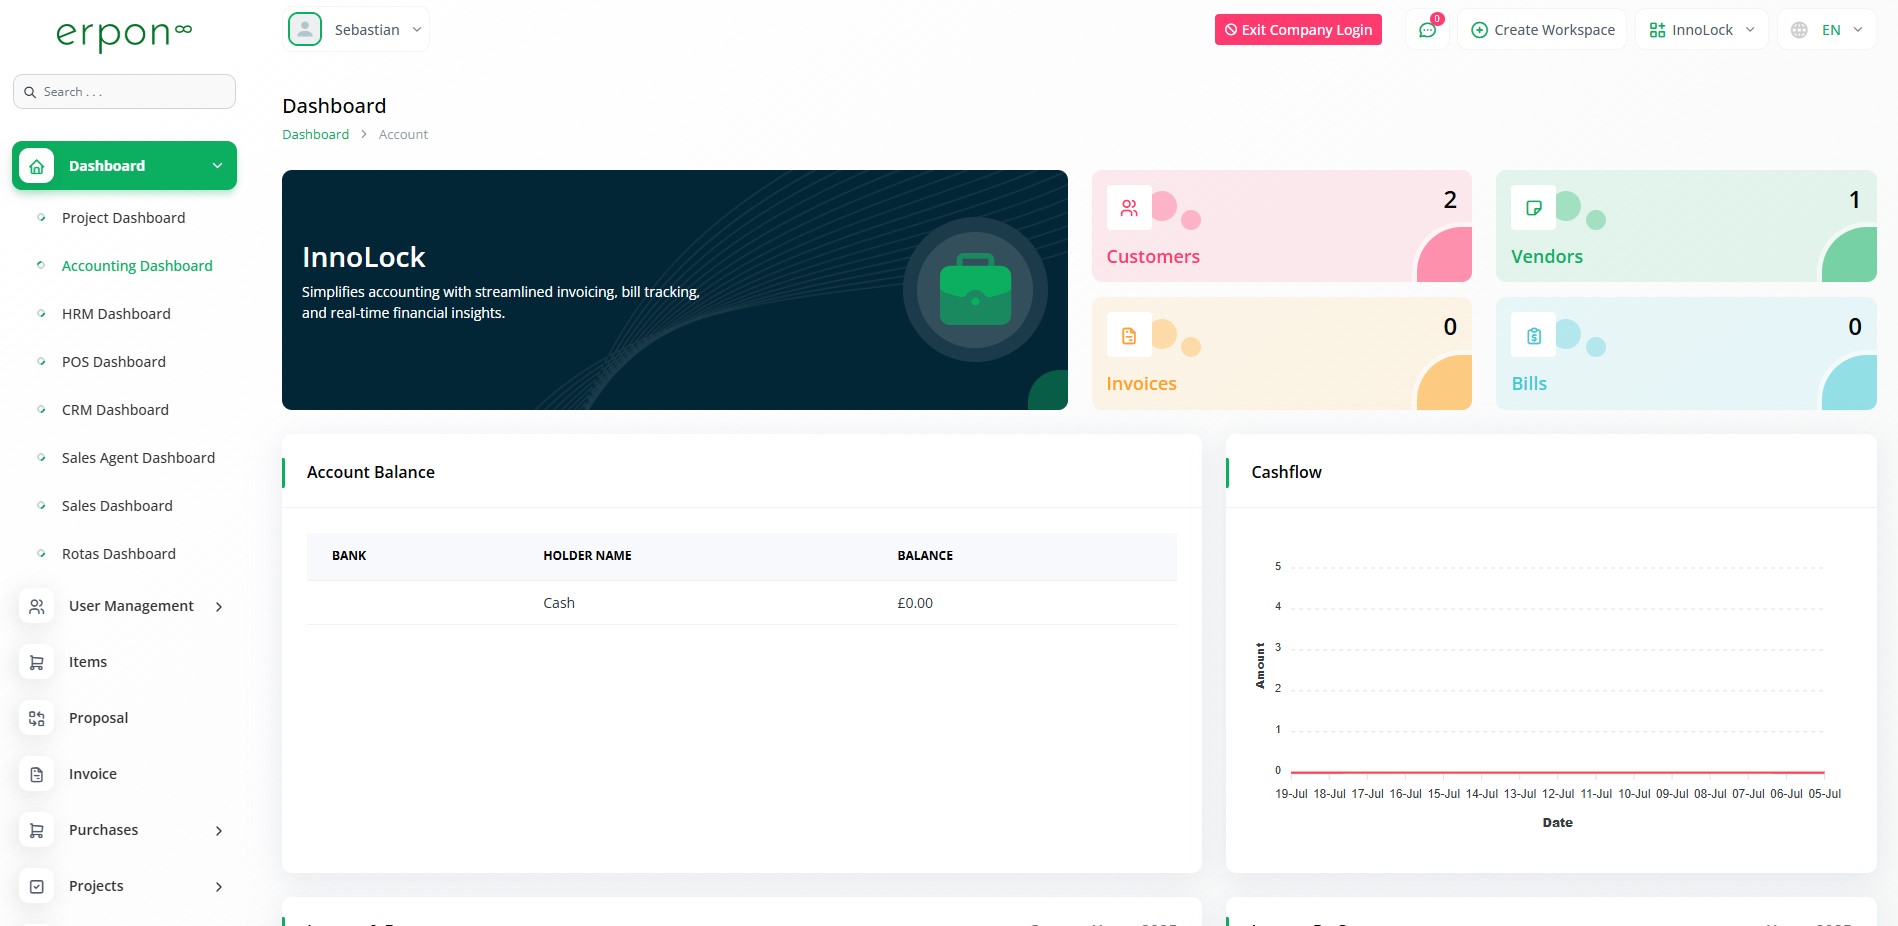1898x926 pixels.
Task: Click the HOLDER NAME column header
Action: pos(587,556)
